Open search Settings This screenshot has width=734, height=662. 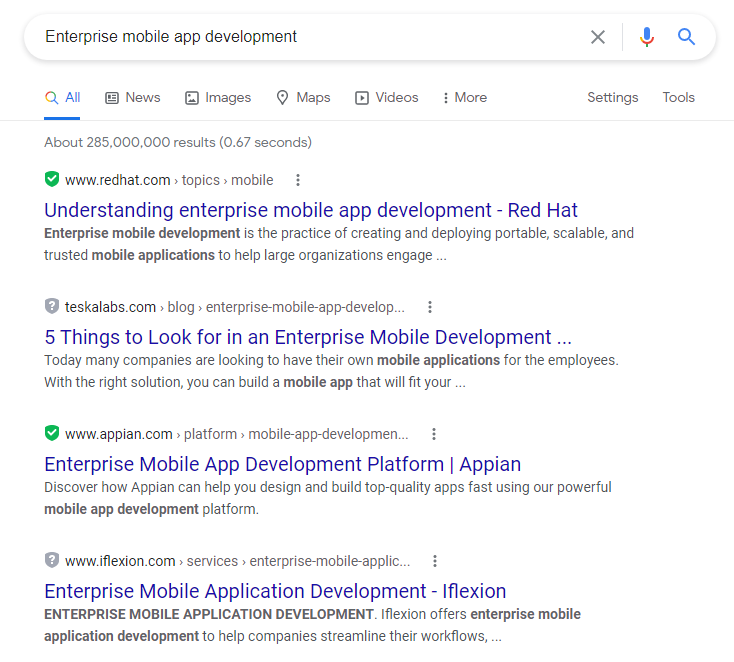click(x=613, y=97)
